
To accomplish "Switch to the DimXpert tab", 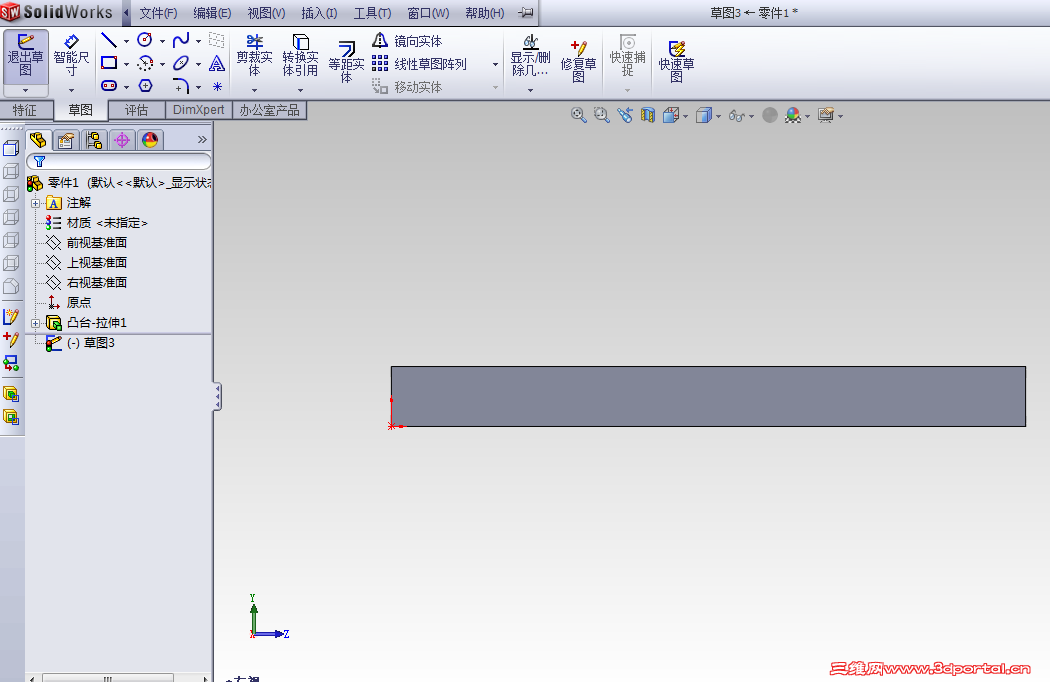I will [x=198, y=110].
